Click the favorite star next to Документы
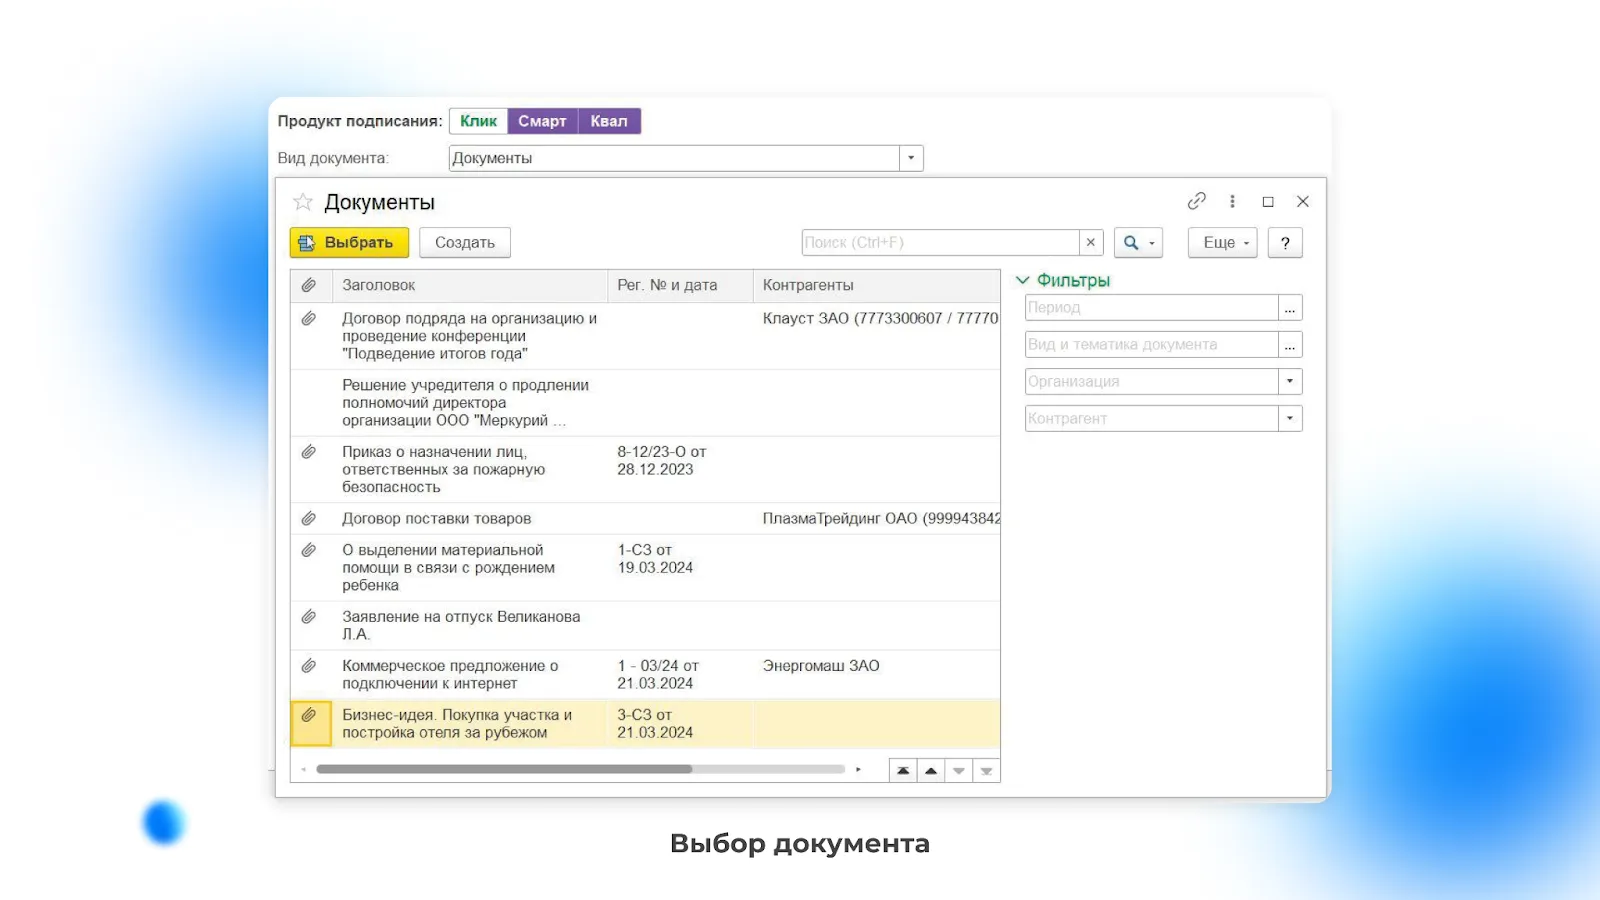1600x900 pixels. click(302, 202)
